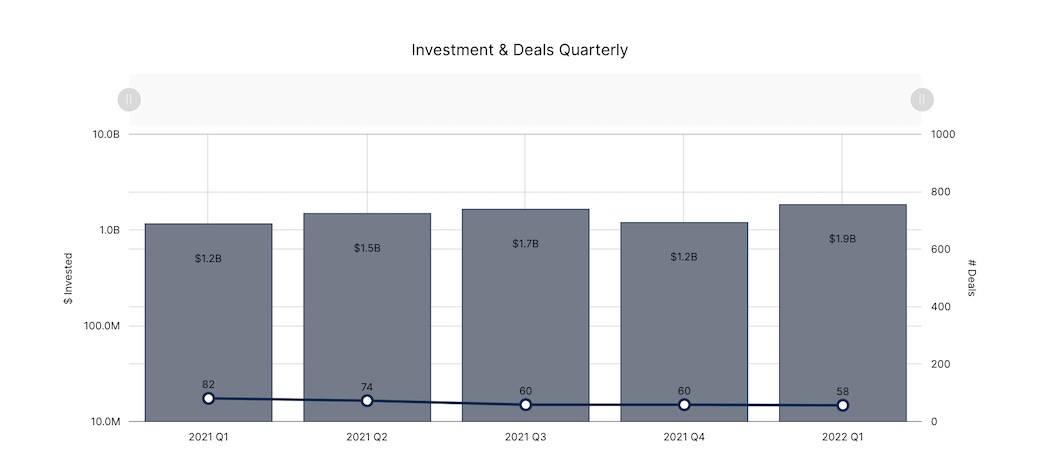This screenshot has height=463, width=1050.
Task: Click the "Investment & Deals Quarterly" chart title
Action: 520,49
